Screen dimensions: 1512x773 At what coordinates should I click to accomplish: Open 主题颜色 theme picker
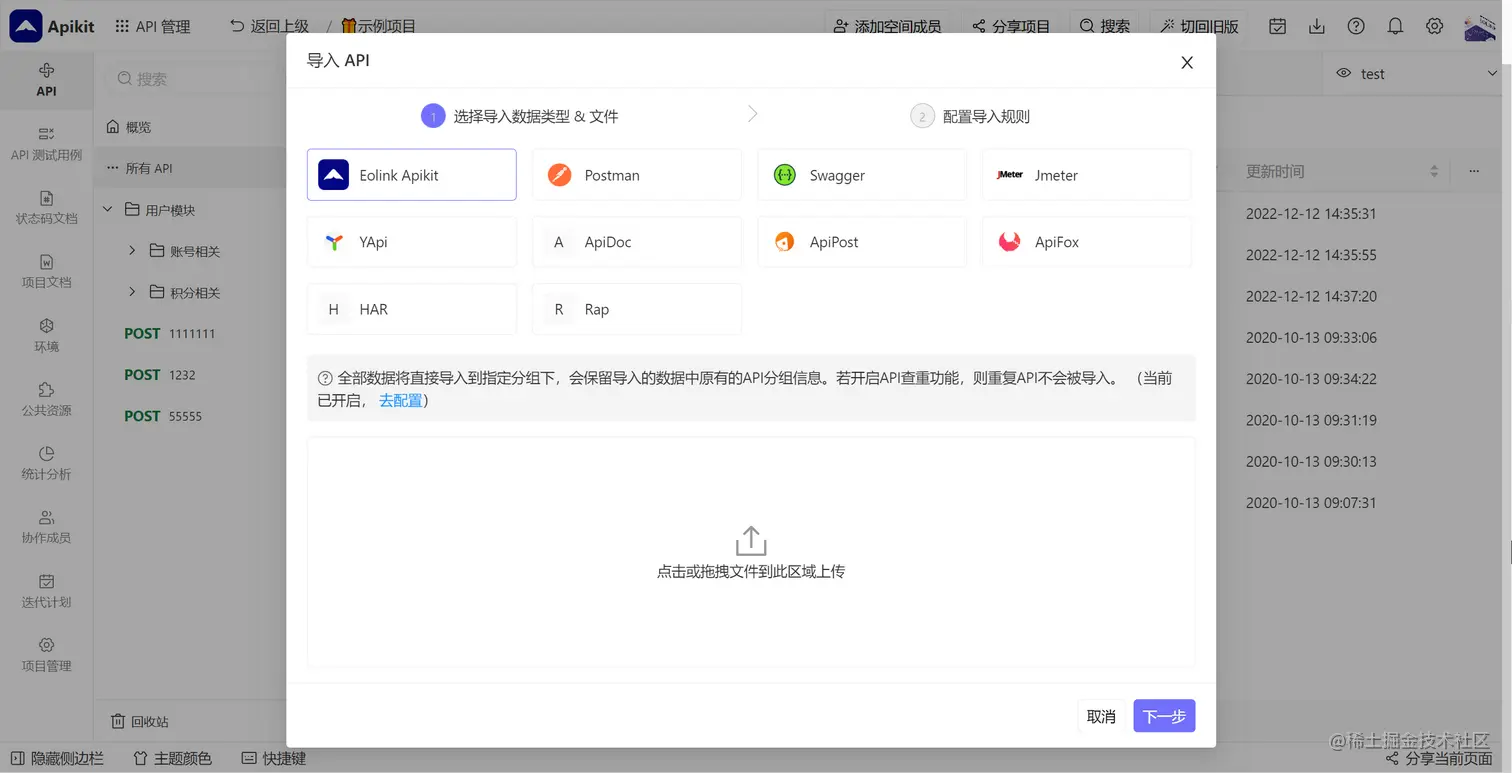[x=172, y=758]
